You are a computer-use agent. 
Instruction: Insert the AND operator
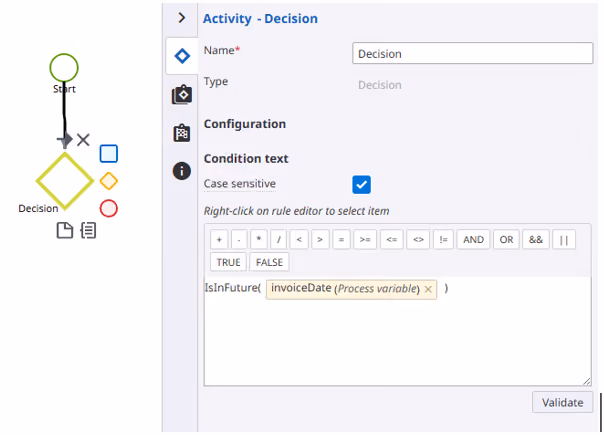(473, 240)
